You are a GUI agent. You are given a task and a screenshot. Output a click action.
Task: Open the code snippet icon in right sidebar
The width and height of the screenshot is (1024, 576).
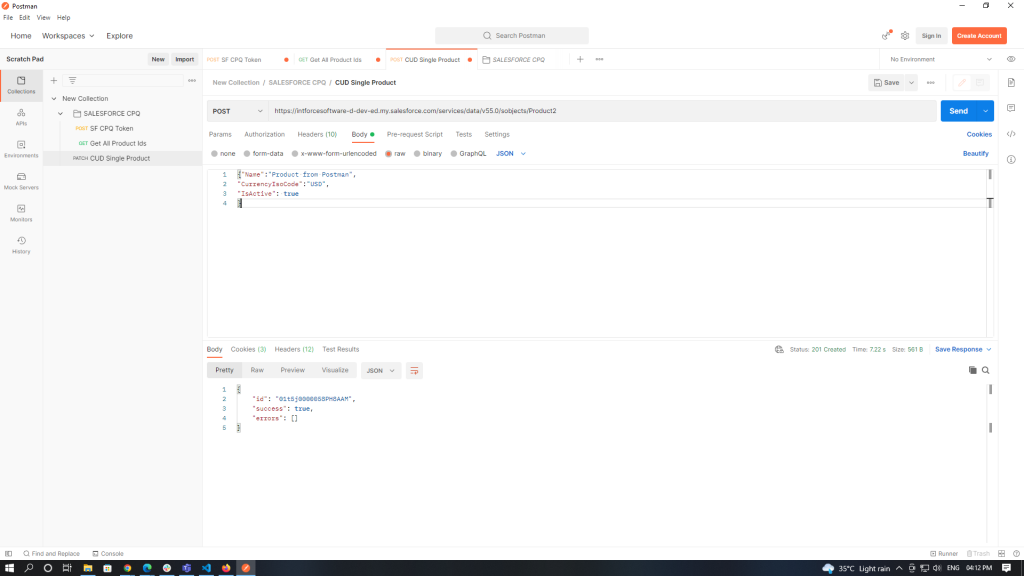[1011, 134]
